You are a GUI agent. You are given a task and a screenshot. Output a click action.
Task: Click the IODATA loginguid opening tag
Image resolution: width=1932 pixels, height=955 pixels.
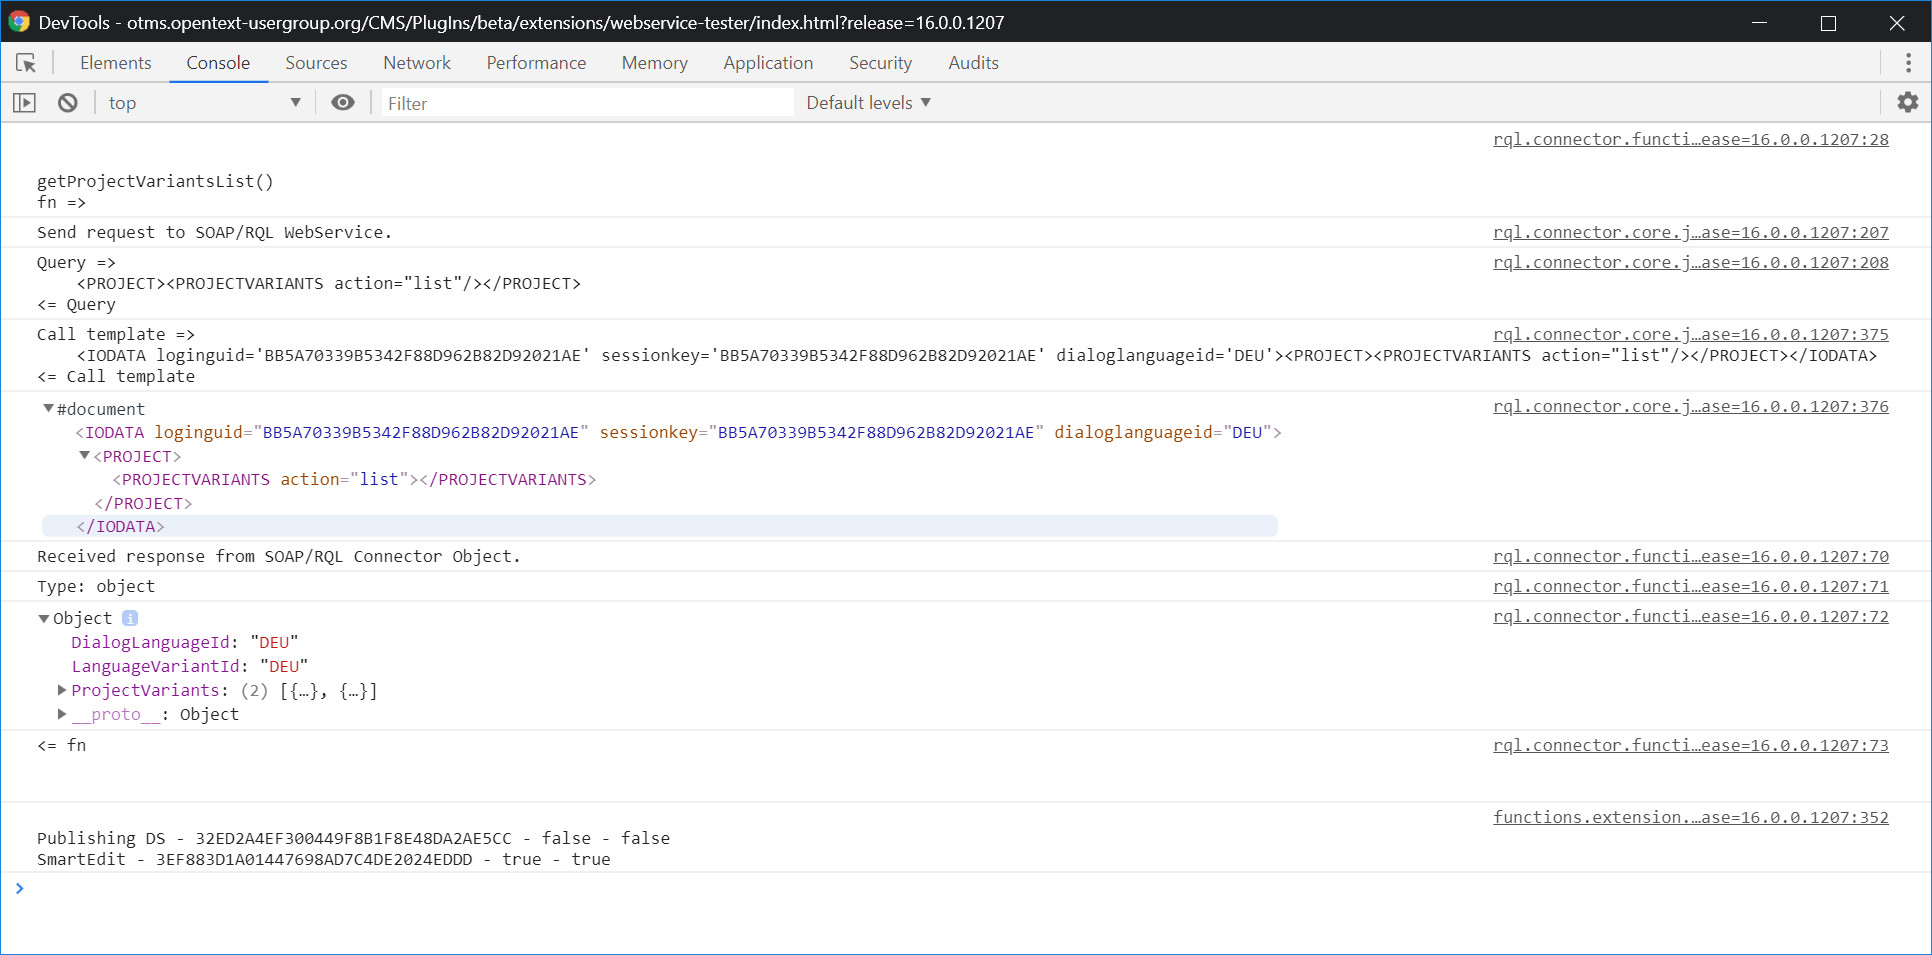678,432
